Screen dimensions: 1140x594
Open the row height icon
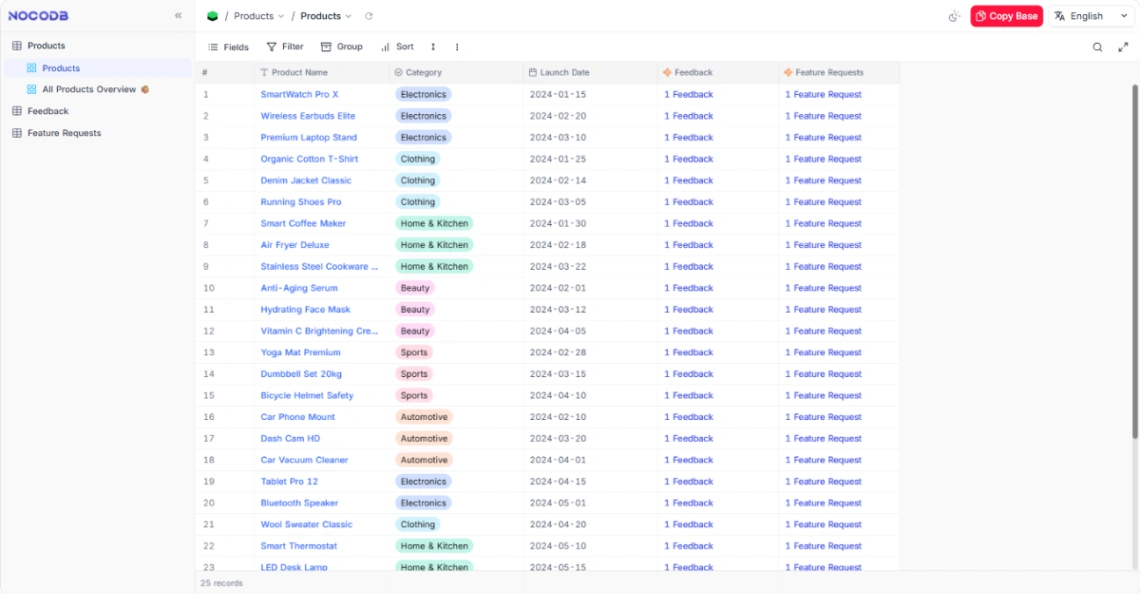pyautogui.click(x=433, y=47)
